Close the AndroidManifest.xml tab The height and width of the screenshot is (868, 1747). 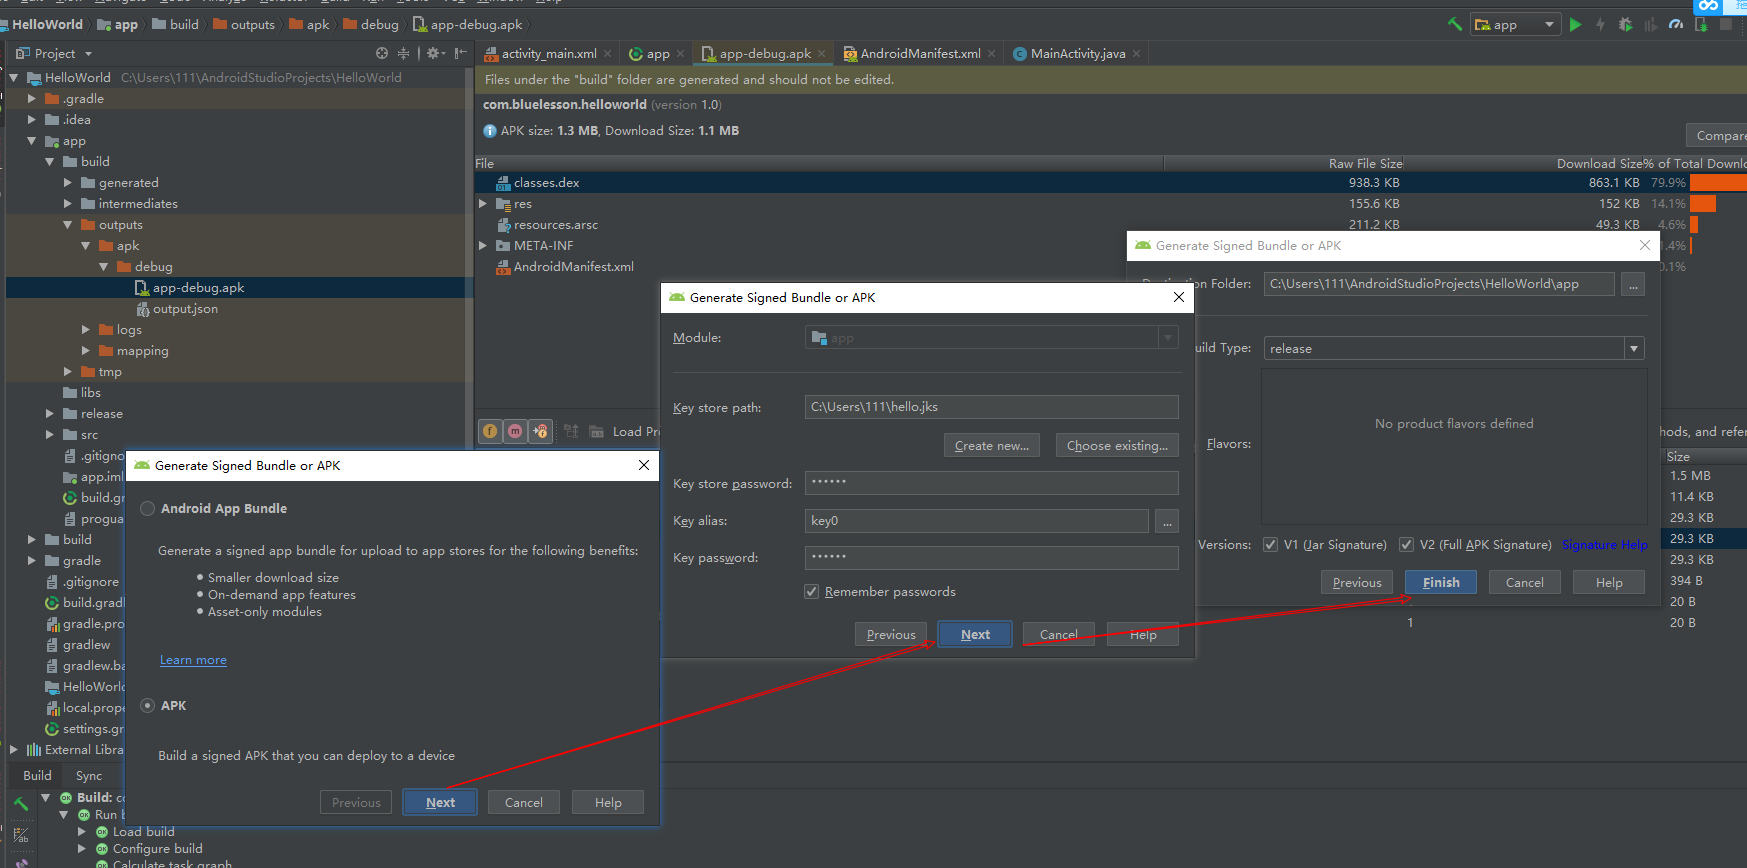(991, 54)
